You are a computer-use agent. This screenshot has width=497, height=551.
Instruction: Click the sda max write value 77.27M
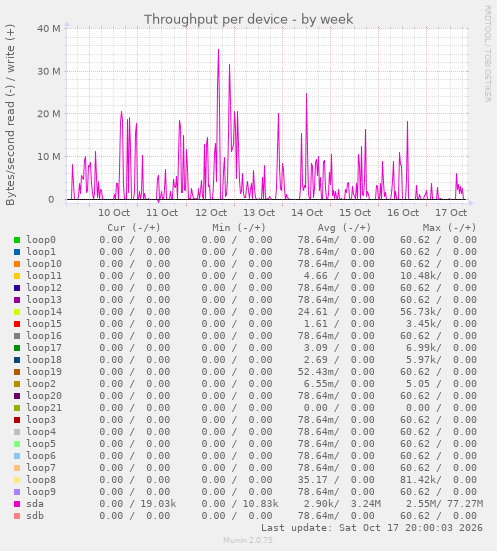pos(465,504)
